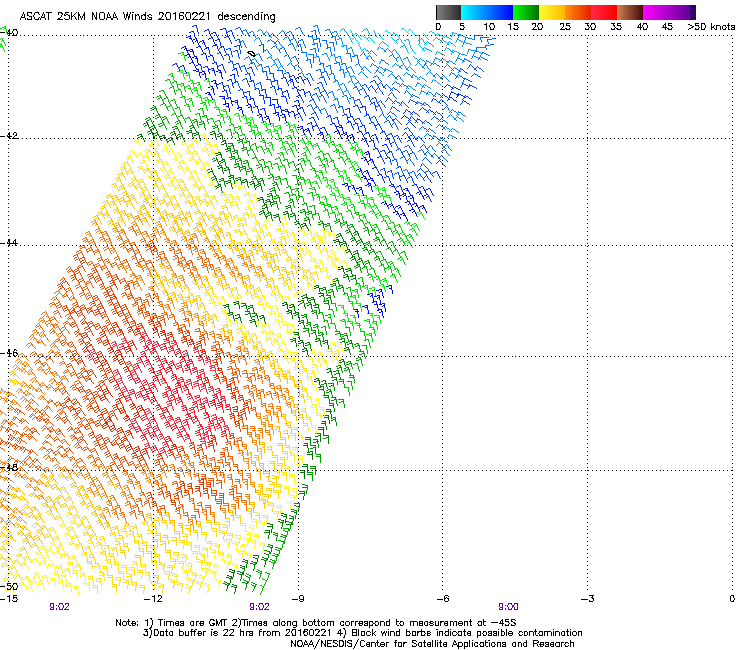Click the dark purple 45-50 knots swatch
This screenshot has height=650, width=740.
click(682, 12)
